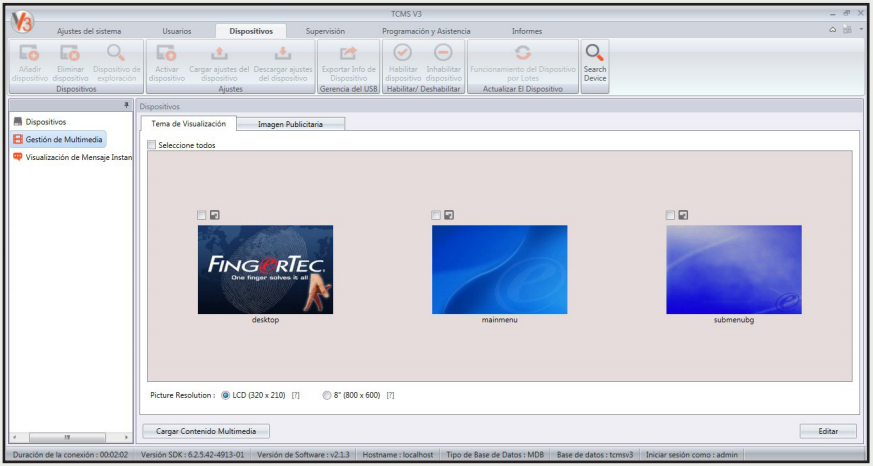Tick the checkbox above the desktop image
Viewport: 873px width, 466px height.
click(x=202, y=215)
